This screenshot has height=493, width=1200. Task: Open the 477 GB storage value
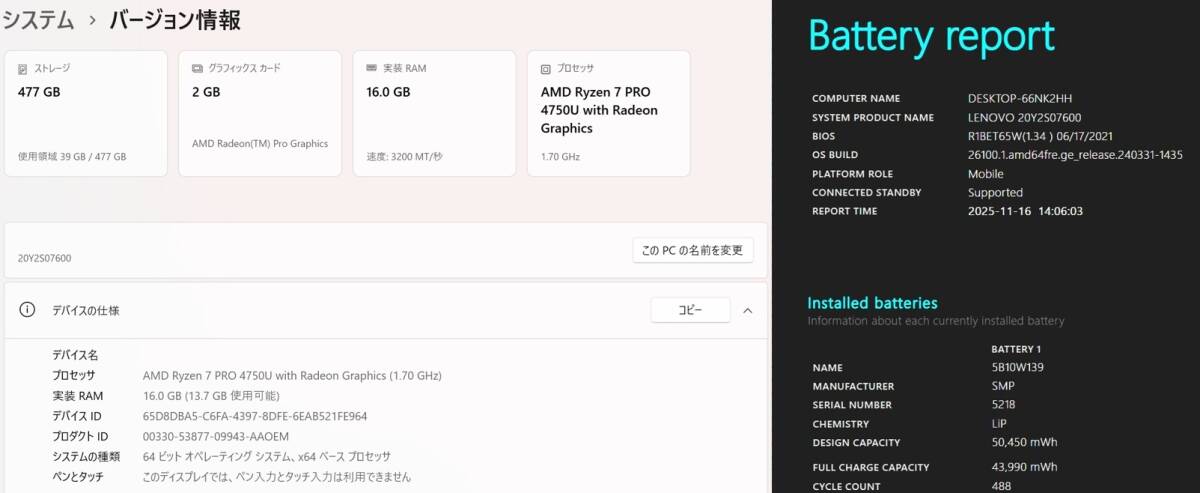[x=40, y=92]
